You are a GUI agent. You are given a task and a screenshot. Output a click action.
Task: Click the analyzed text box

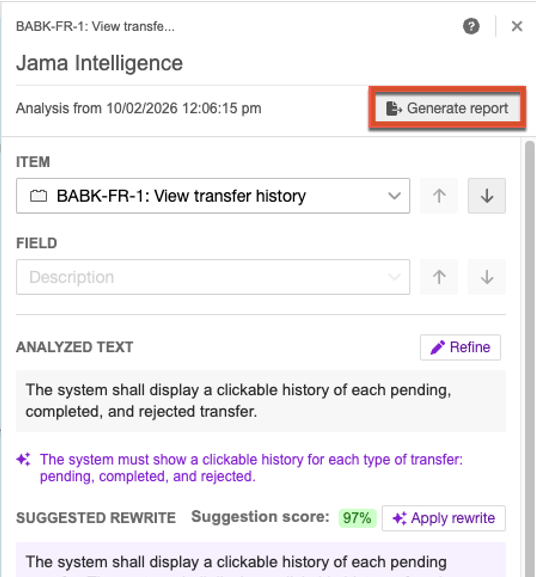261,401
